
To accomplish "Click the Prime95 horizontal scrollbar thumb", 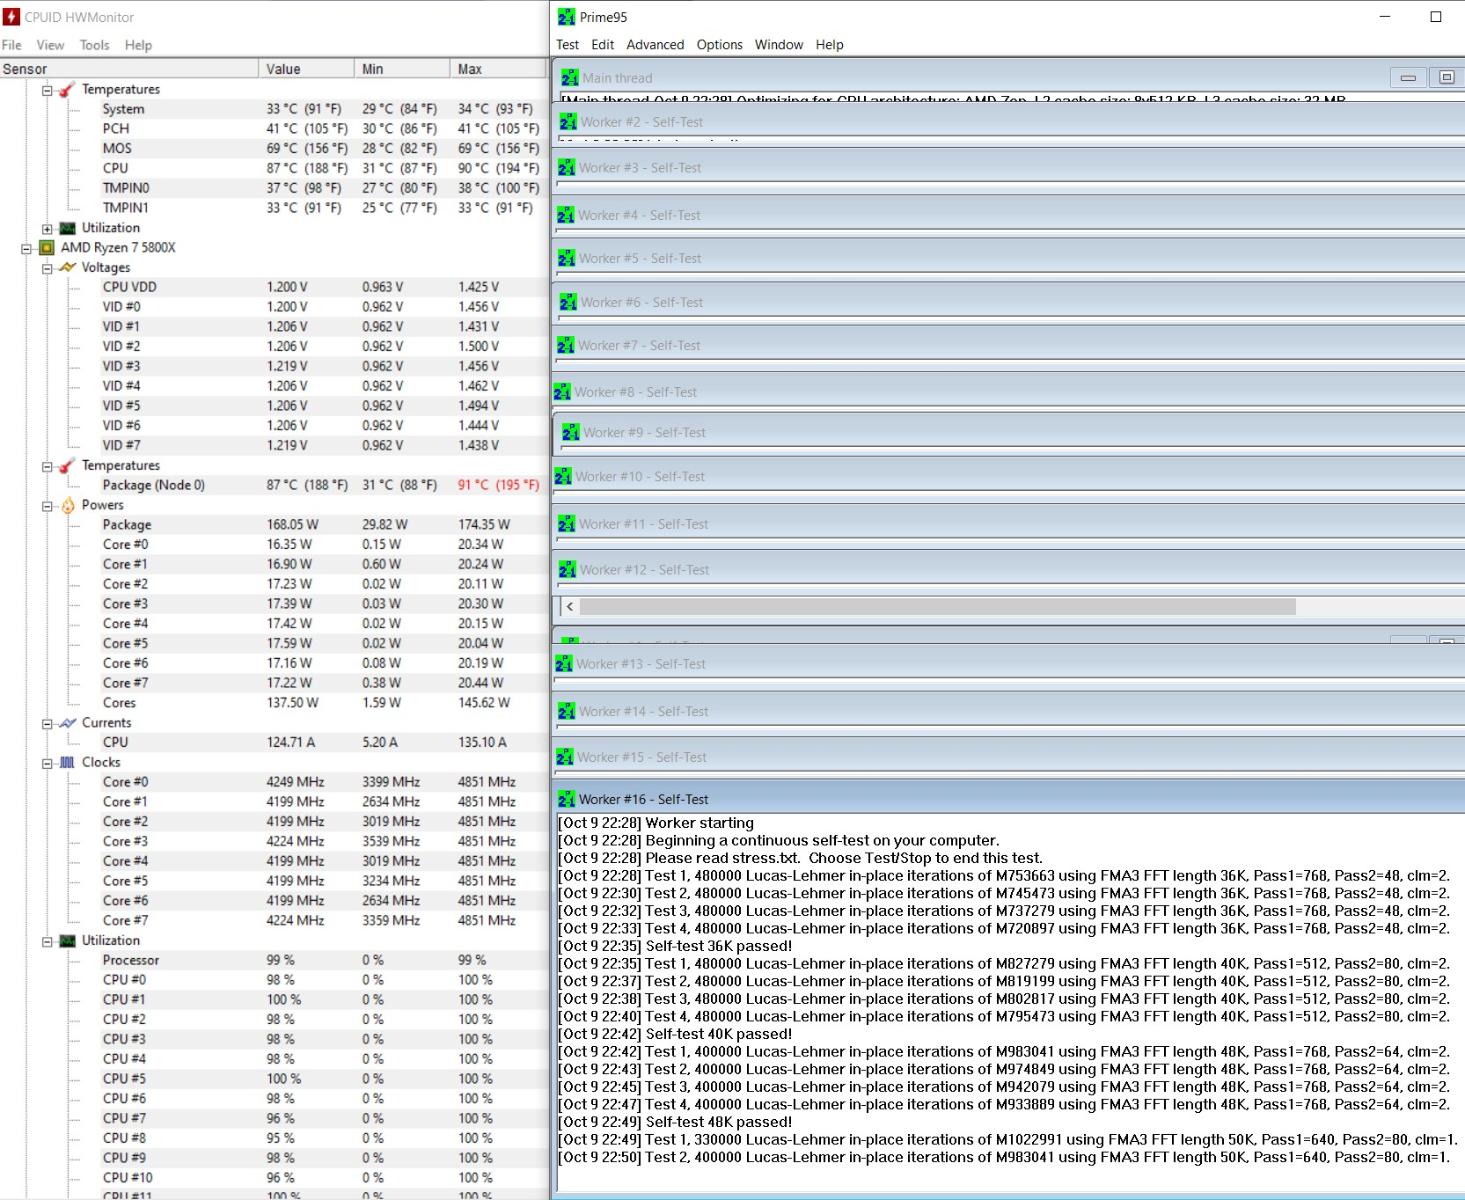I will pos(938,606).
